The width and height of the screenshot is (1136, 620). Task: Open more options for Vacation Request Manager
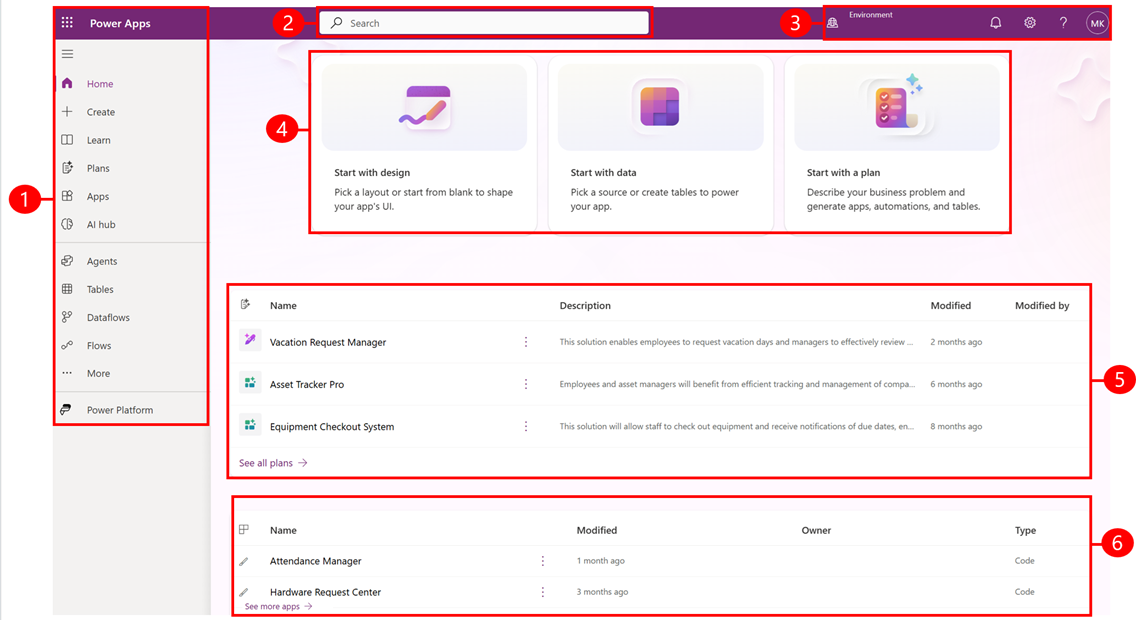coord(526,342)
